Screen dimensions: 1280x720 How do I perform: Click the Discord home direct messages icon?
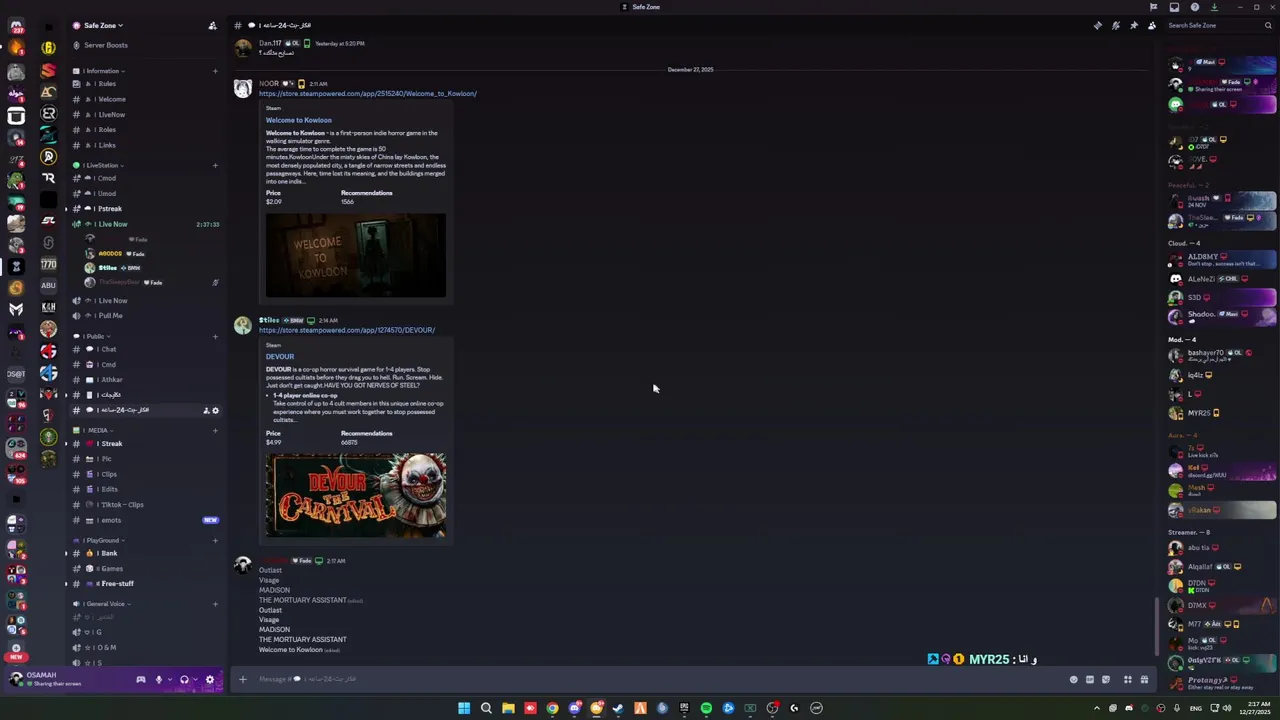[16, 27]
